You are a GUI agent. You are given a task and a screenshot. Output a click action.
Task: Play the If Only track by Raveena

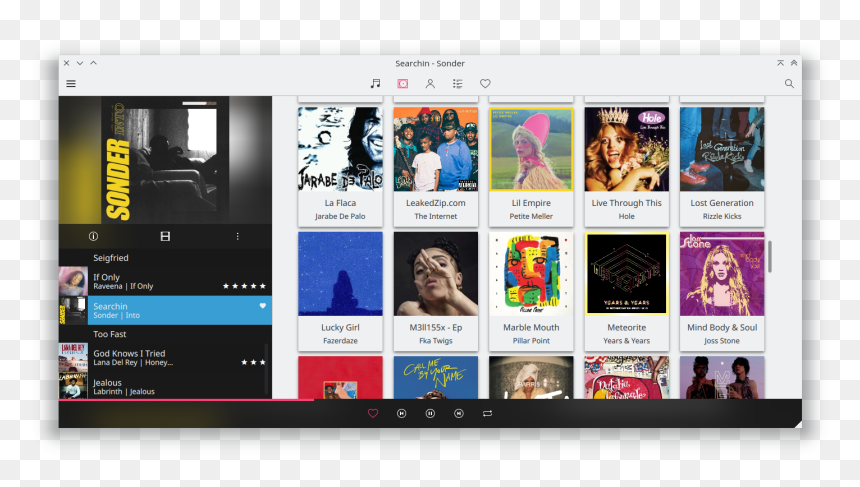click(165, 281)
